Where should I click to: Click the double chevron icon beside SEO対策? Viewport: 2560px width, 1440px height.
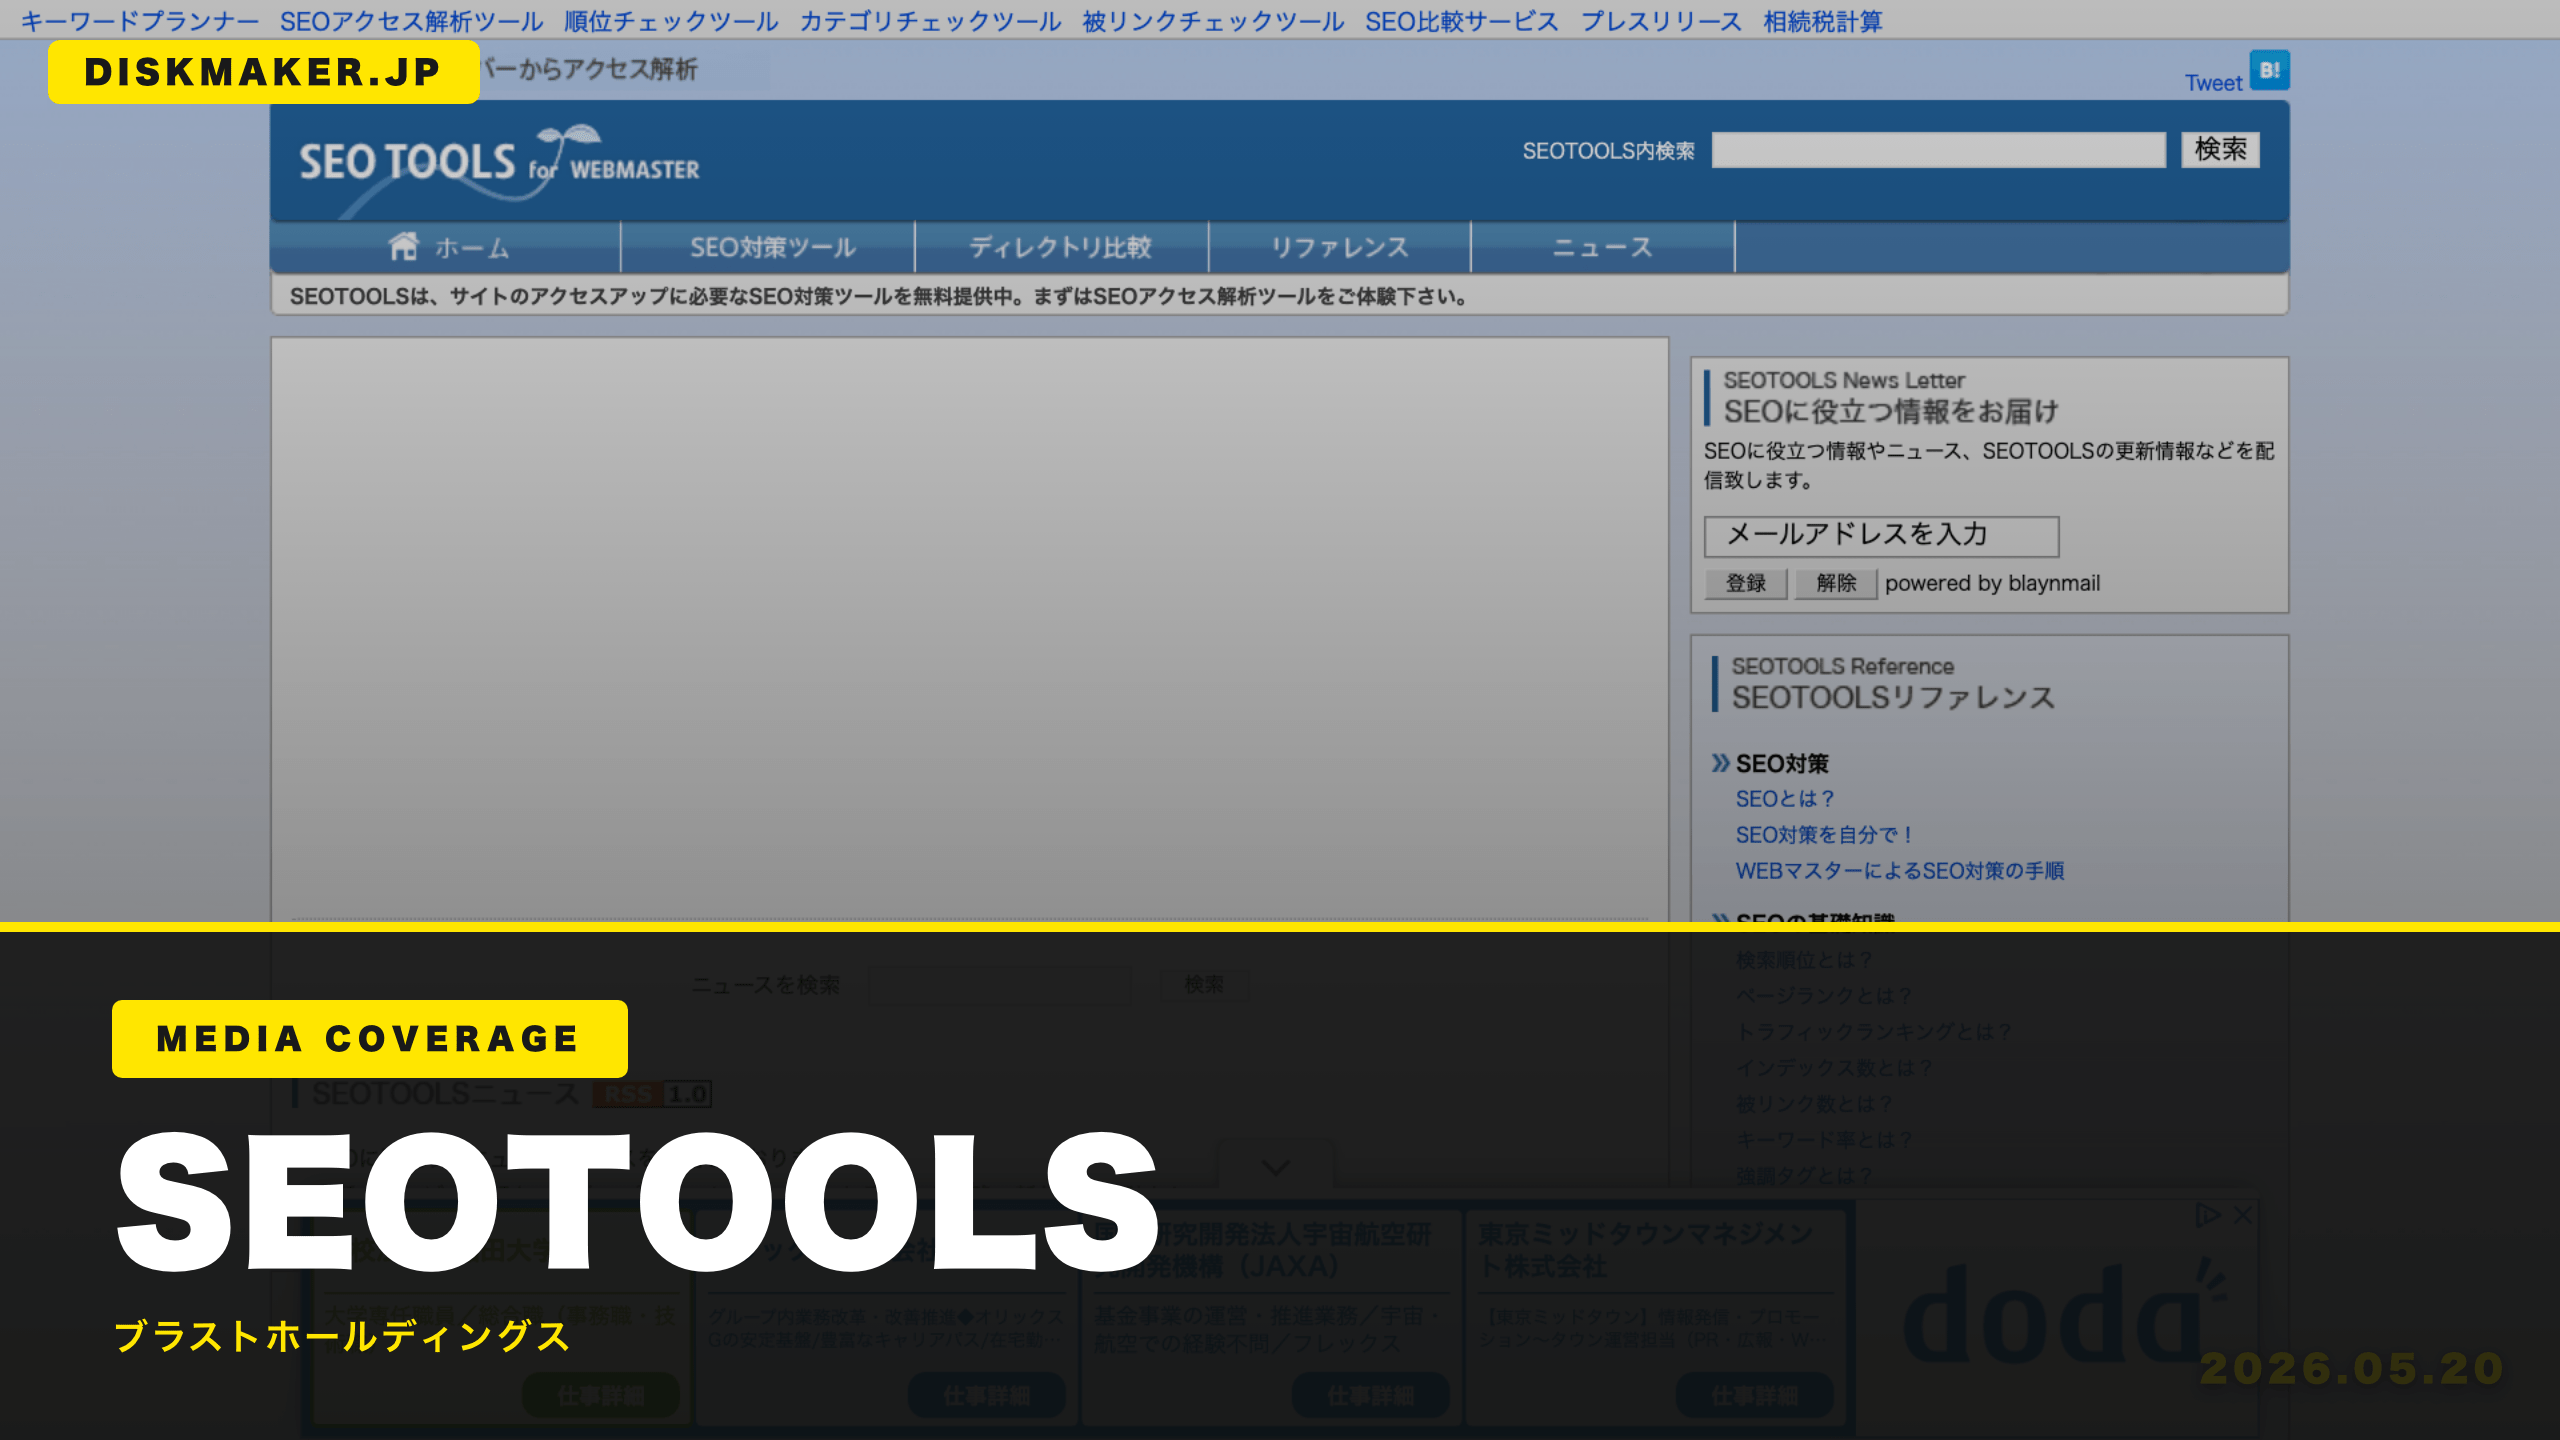[x=1720, y=763]
